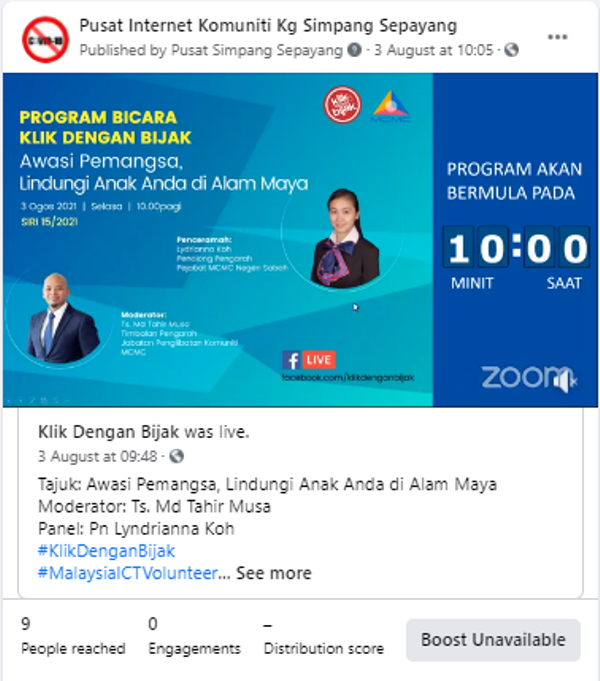
Task: Play the shared live video thumbnail
Action: pos(300,240)
